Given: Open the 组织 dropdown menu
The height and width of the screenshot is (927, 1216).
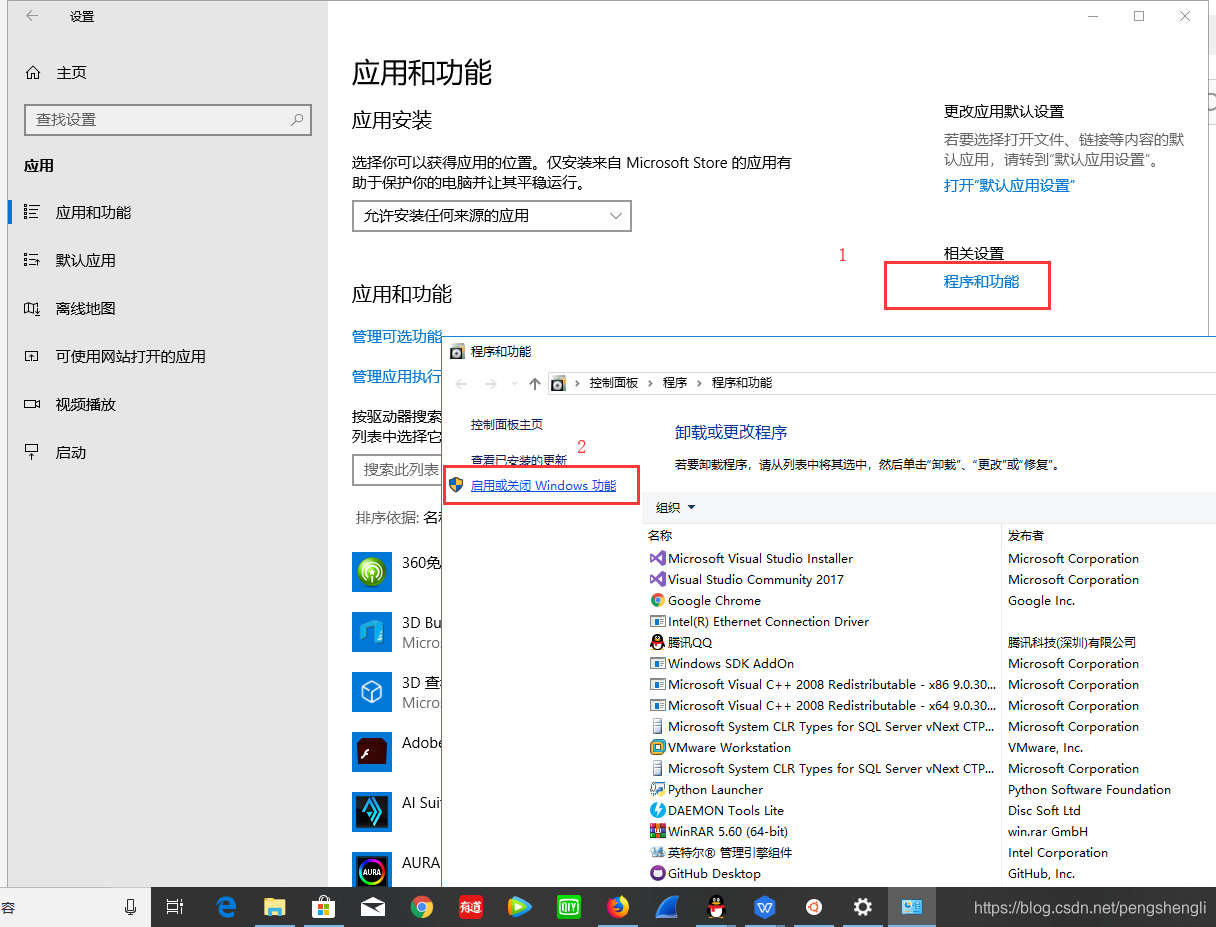Looking at the screenshot, I should [x=676, y=507].
